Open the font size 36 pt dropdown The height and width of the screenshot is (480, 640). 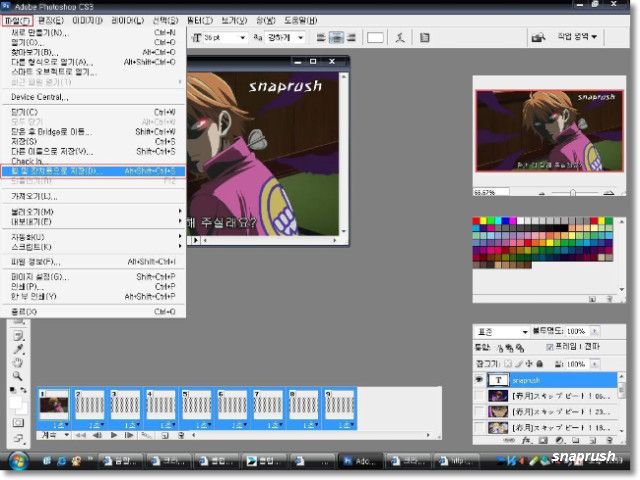pyautogui.click(x=243, y=38)
